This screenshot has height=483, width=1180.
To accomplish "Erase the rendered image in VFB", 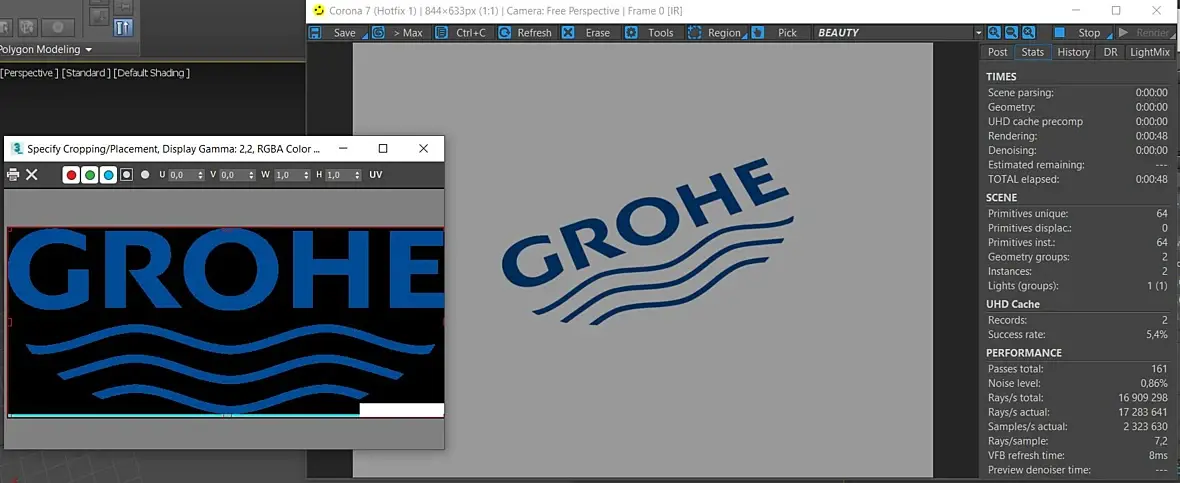I will point(588,33).
